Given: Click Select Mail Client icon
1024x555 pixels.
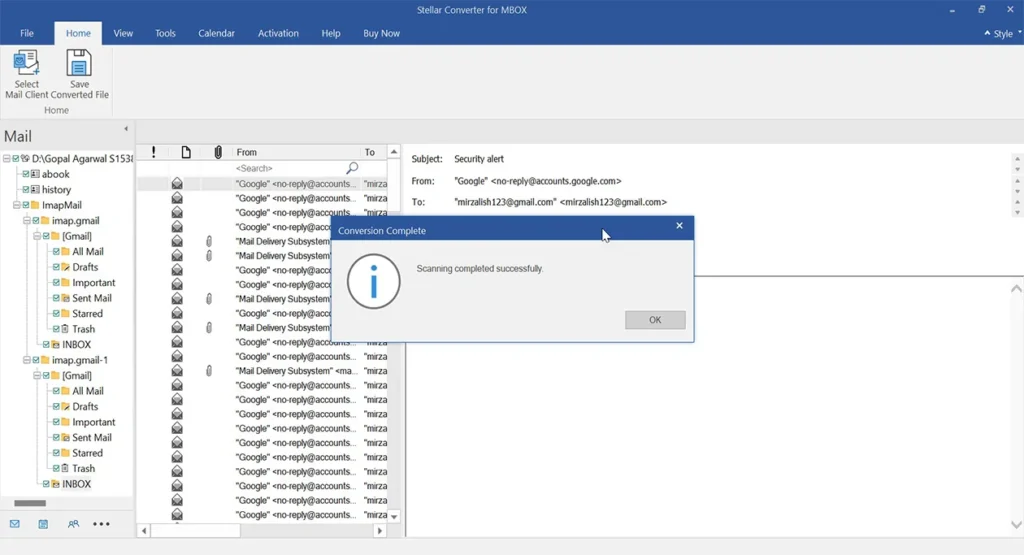Looking at the screenshot, I should [26, 63].
